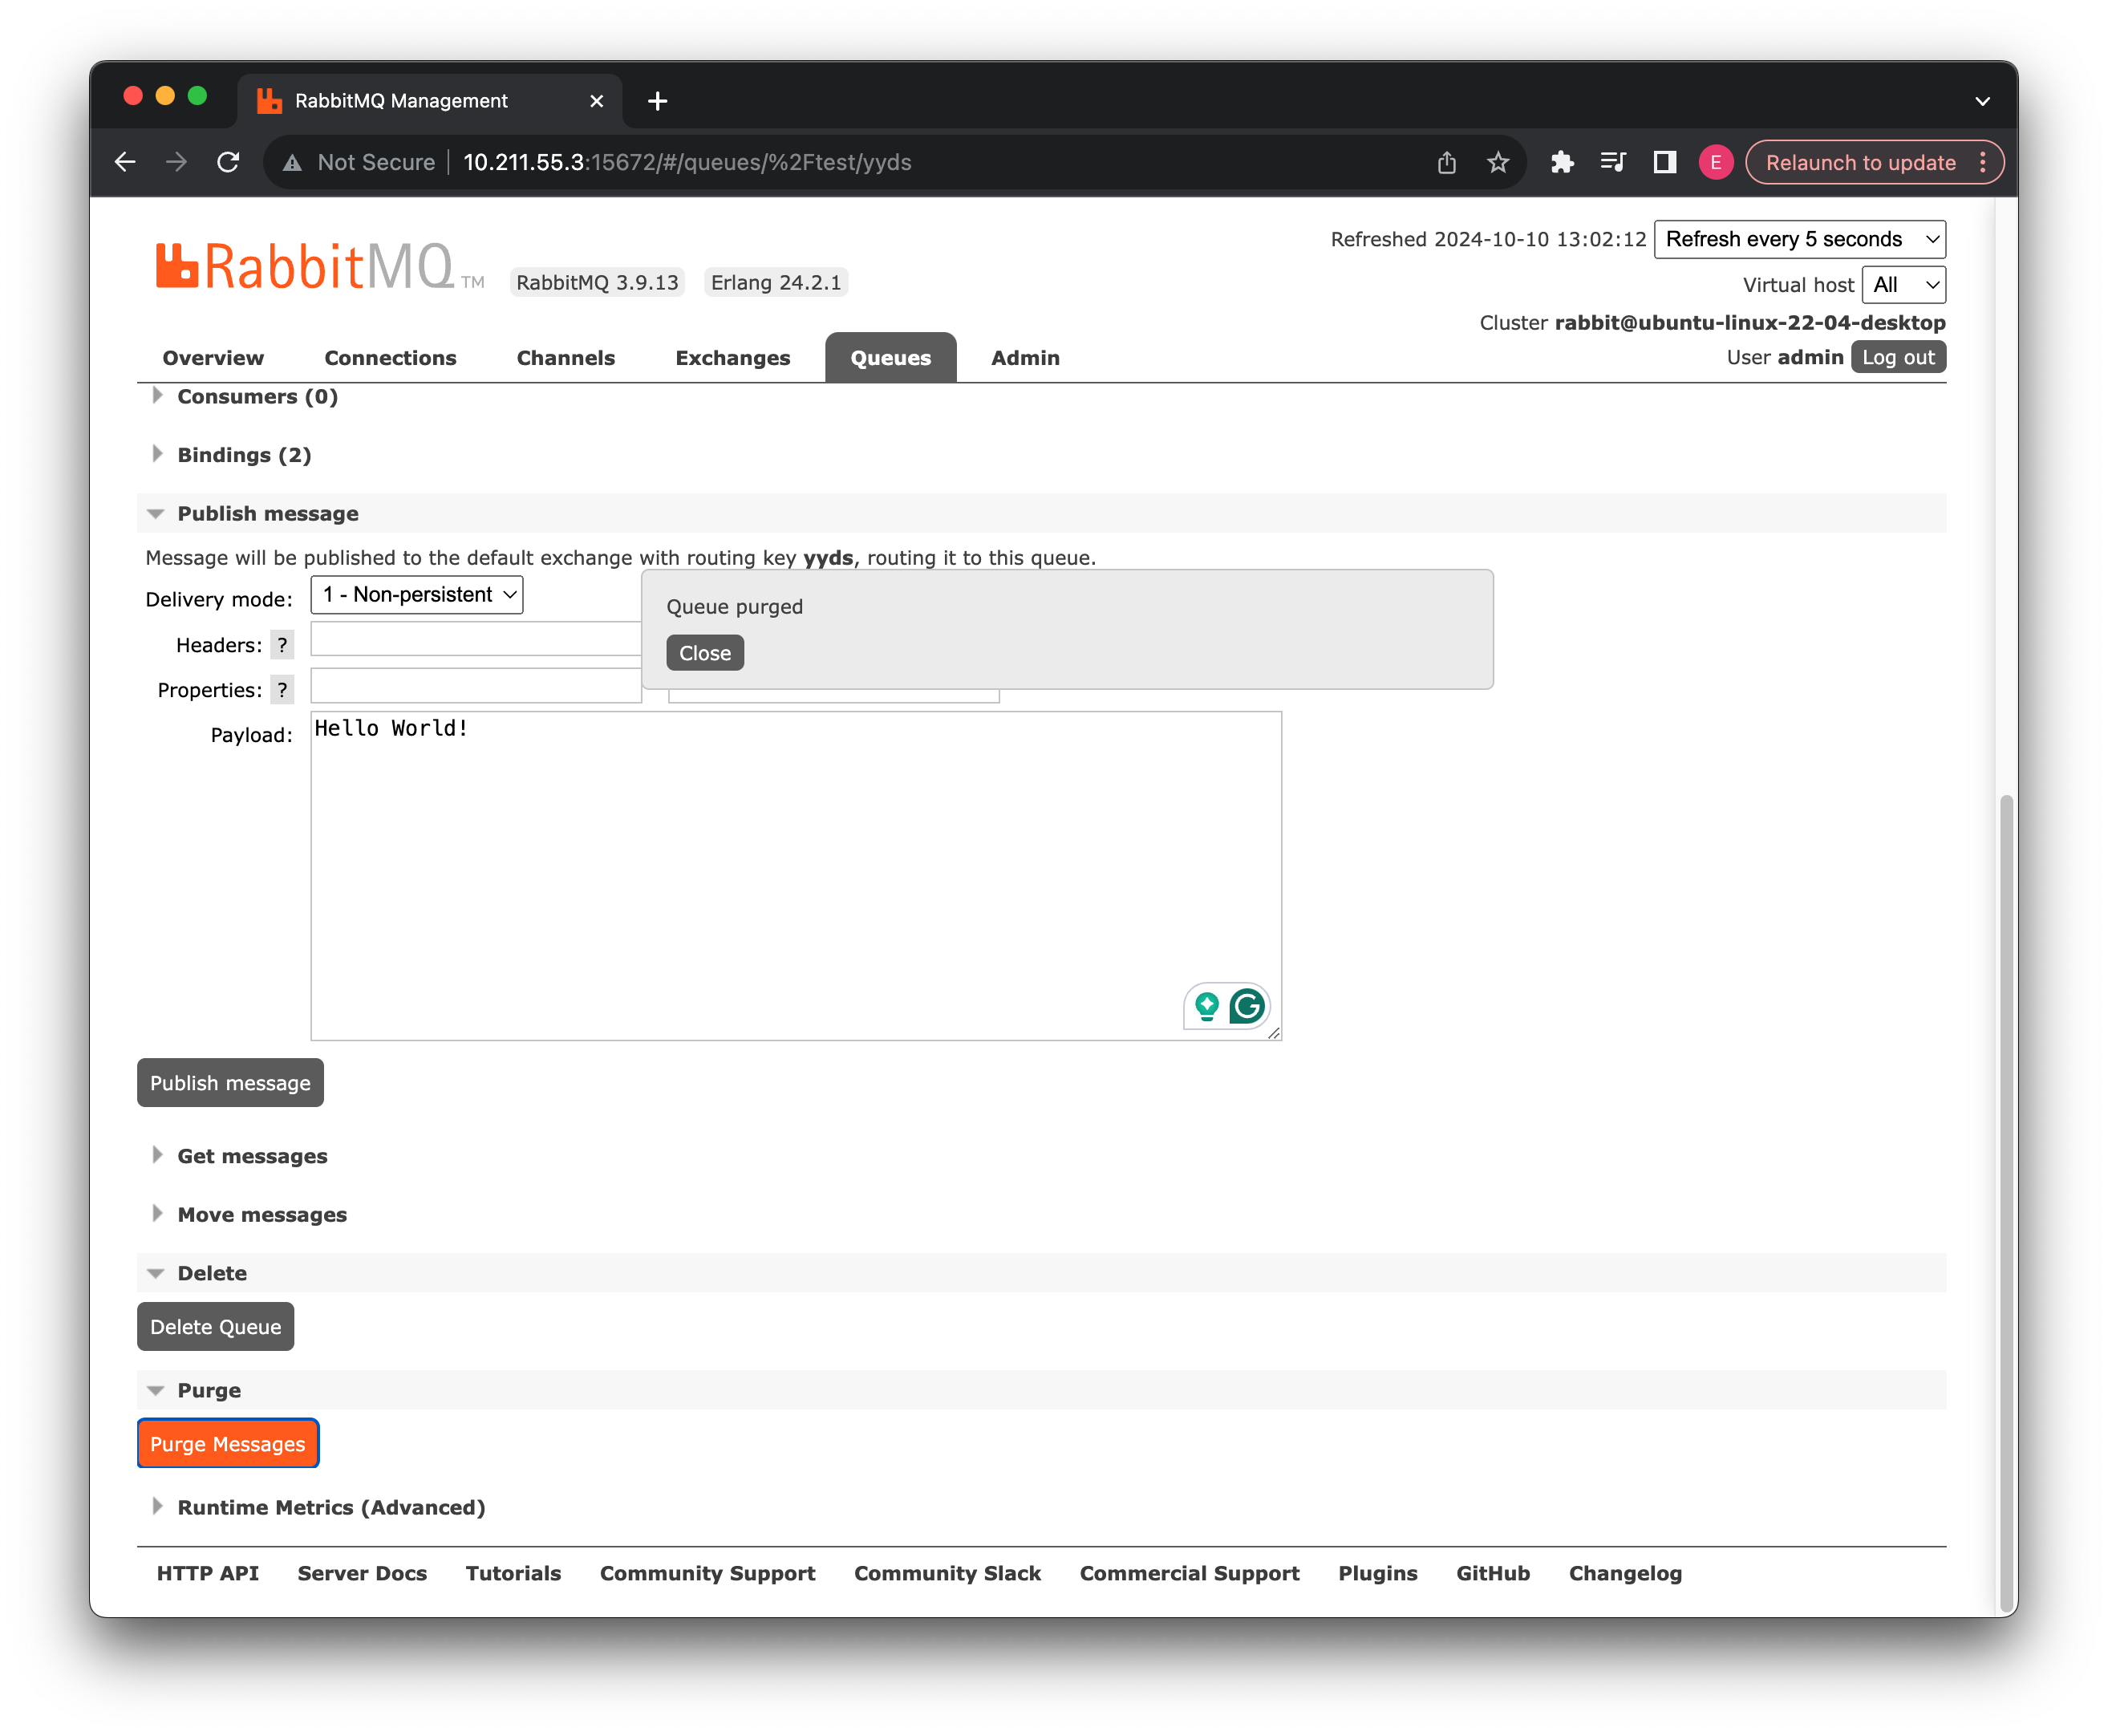
Task: Click the Headers help question mark icon
Action: 282,645
